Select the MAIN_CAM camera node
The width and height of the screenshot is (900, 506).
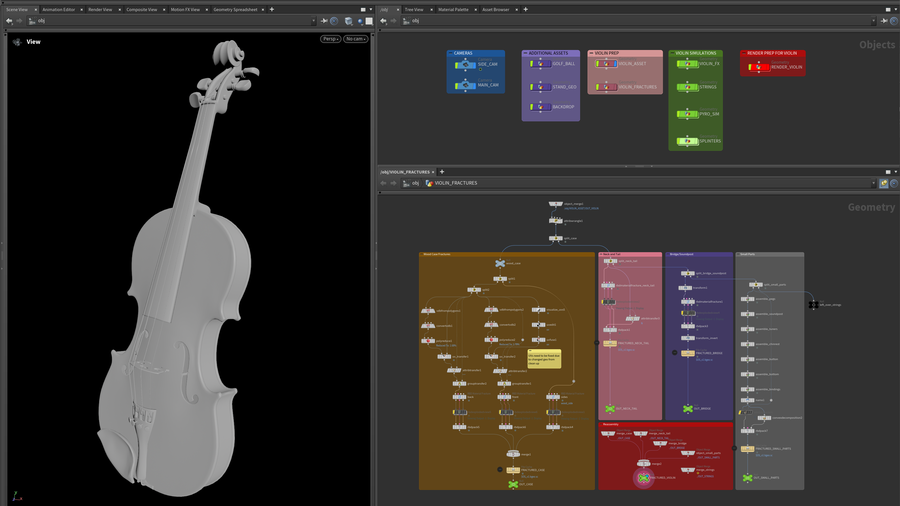(465, 85)
